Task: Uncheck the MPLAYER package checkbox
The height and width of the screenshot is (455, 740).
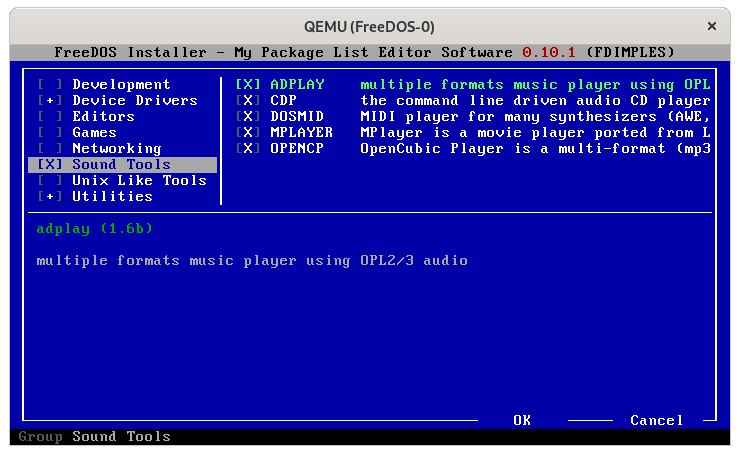Action: coord(247,133)
